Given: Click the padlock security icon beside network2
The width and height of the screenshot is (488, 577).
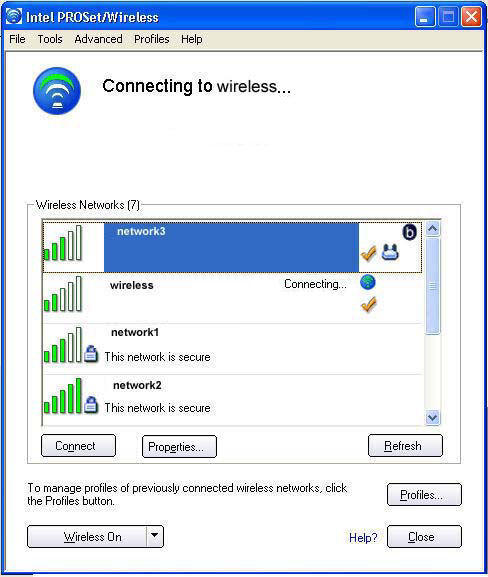Looking at the screenshot, I should click(91, 404).
